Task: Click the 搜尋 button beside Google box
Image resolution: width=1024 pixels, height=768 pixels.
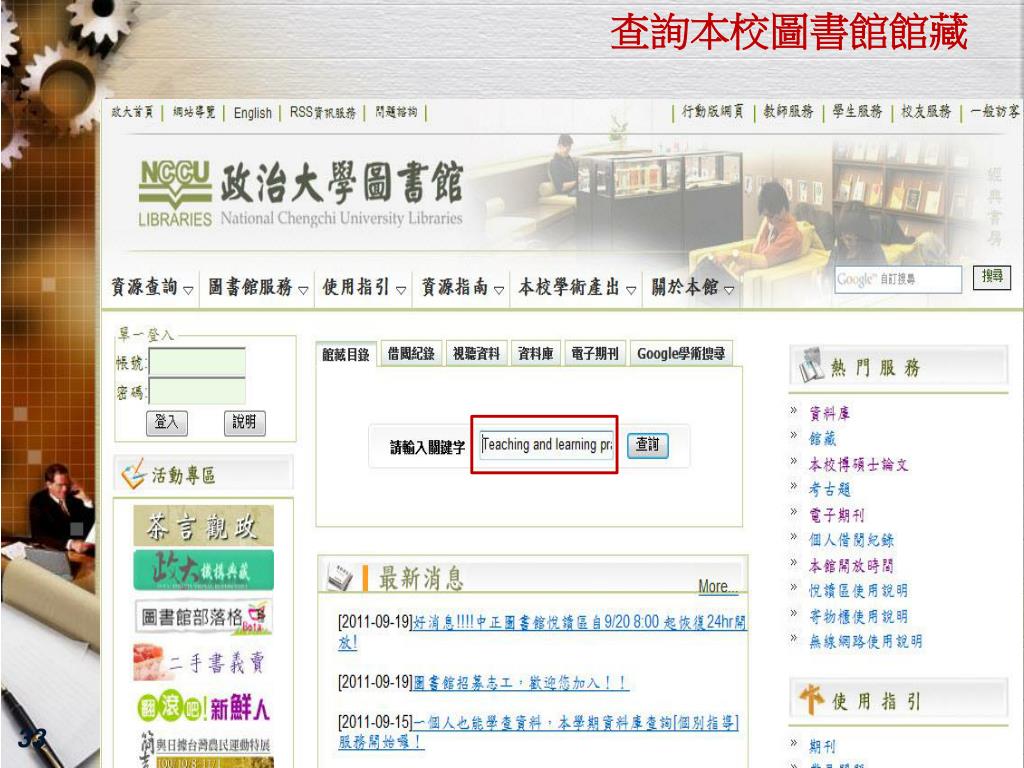Action: coord(991,276)
